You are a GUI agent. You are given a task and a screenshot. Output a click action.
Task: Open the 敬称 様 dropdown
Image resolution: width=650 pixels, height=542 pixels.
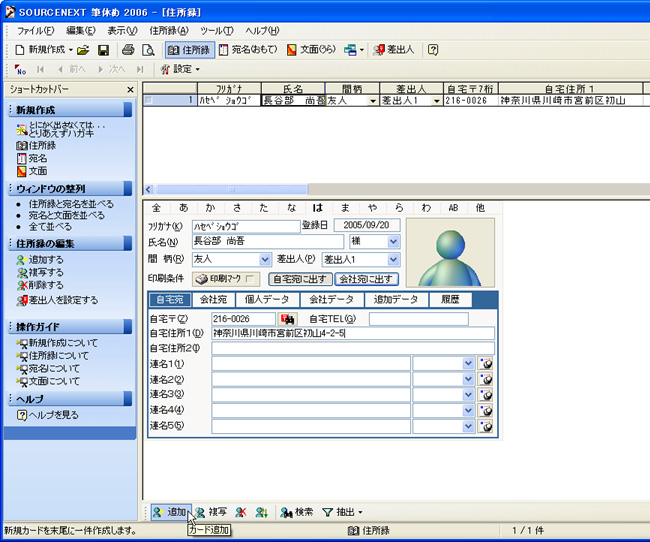point(393,241)
